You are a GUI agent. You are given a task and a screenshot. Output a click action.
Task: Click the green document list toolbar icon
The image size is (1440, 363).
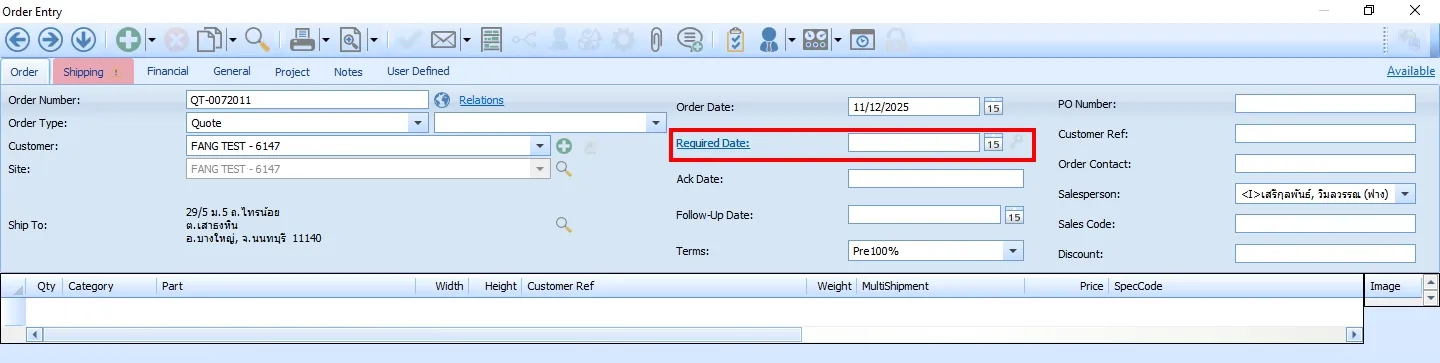click(491, 40)
